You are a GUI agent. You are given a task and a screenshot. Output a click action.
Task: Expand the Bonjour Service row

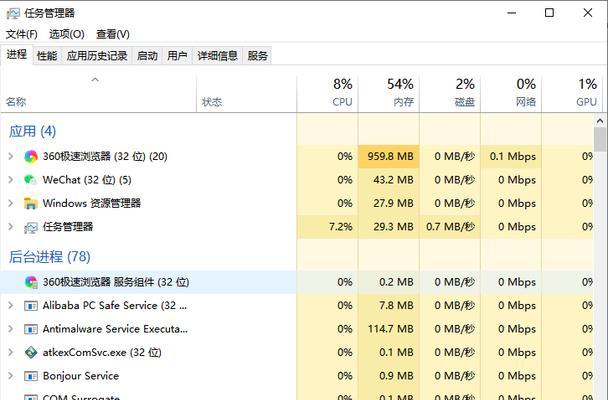tap(11, 376)
